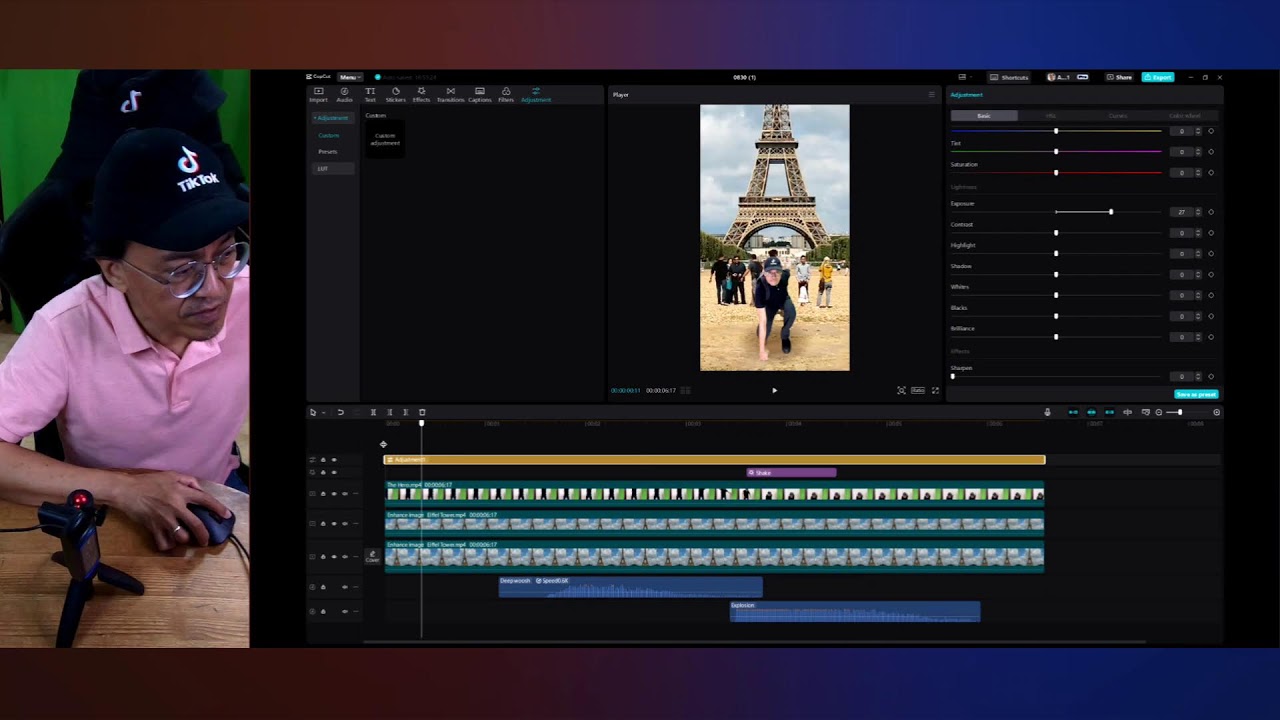
Task: Open the Player panel menu icon
Action: [x=932, y=95]
